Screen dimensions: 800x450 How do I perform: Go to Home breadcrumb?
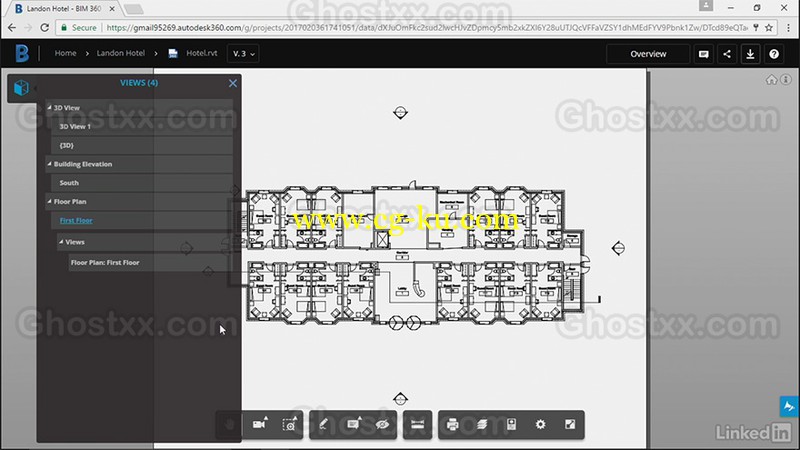65,53
